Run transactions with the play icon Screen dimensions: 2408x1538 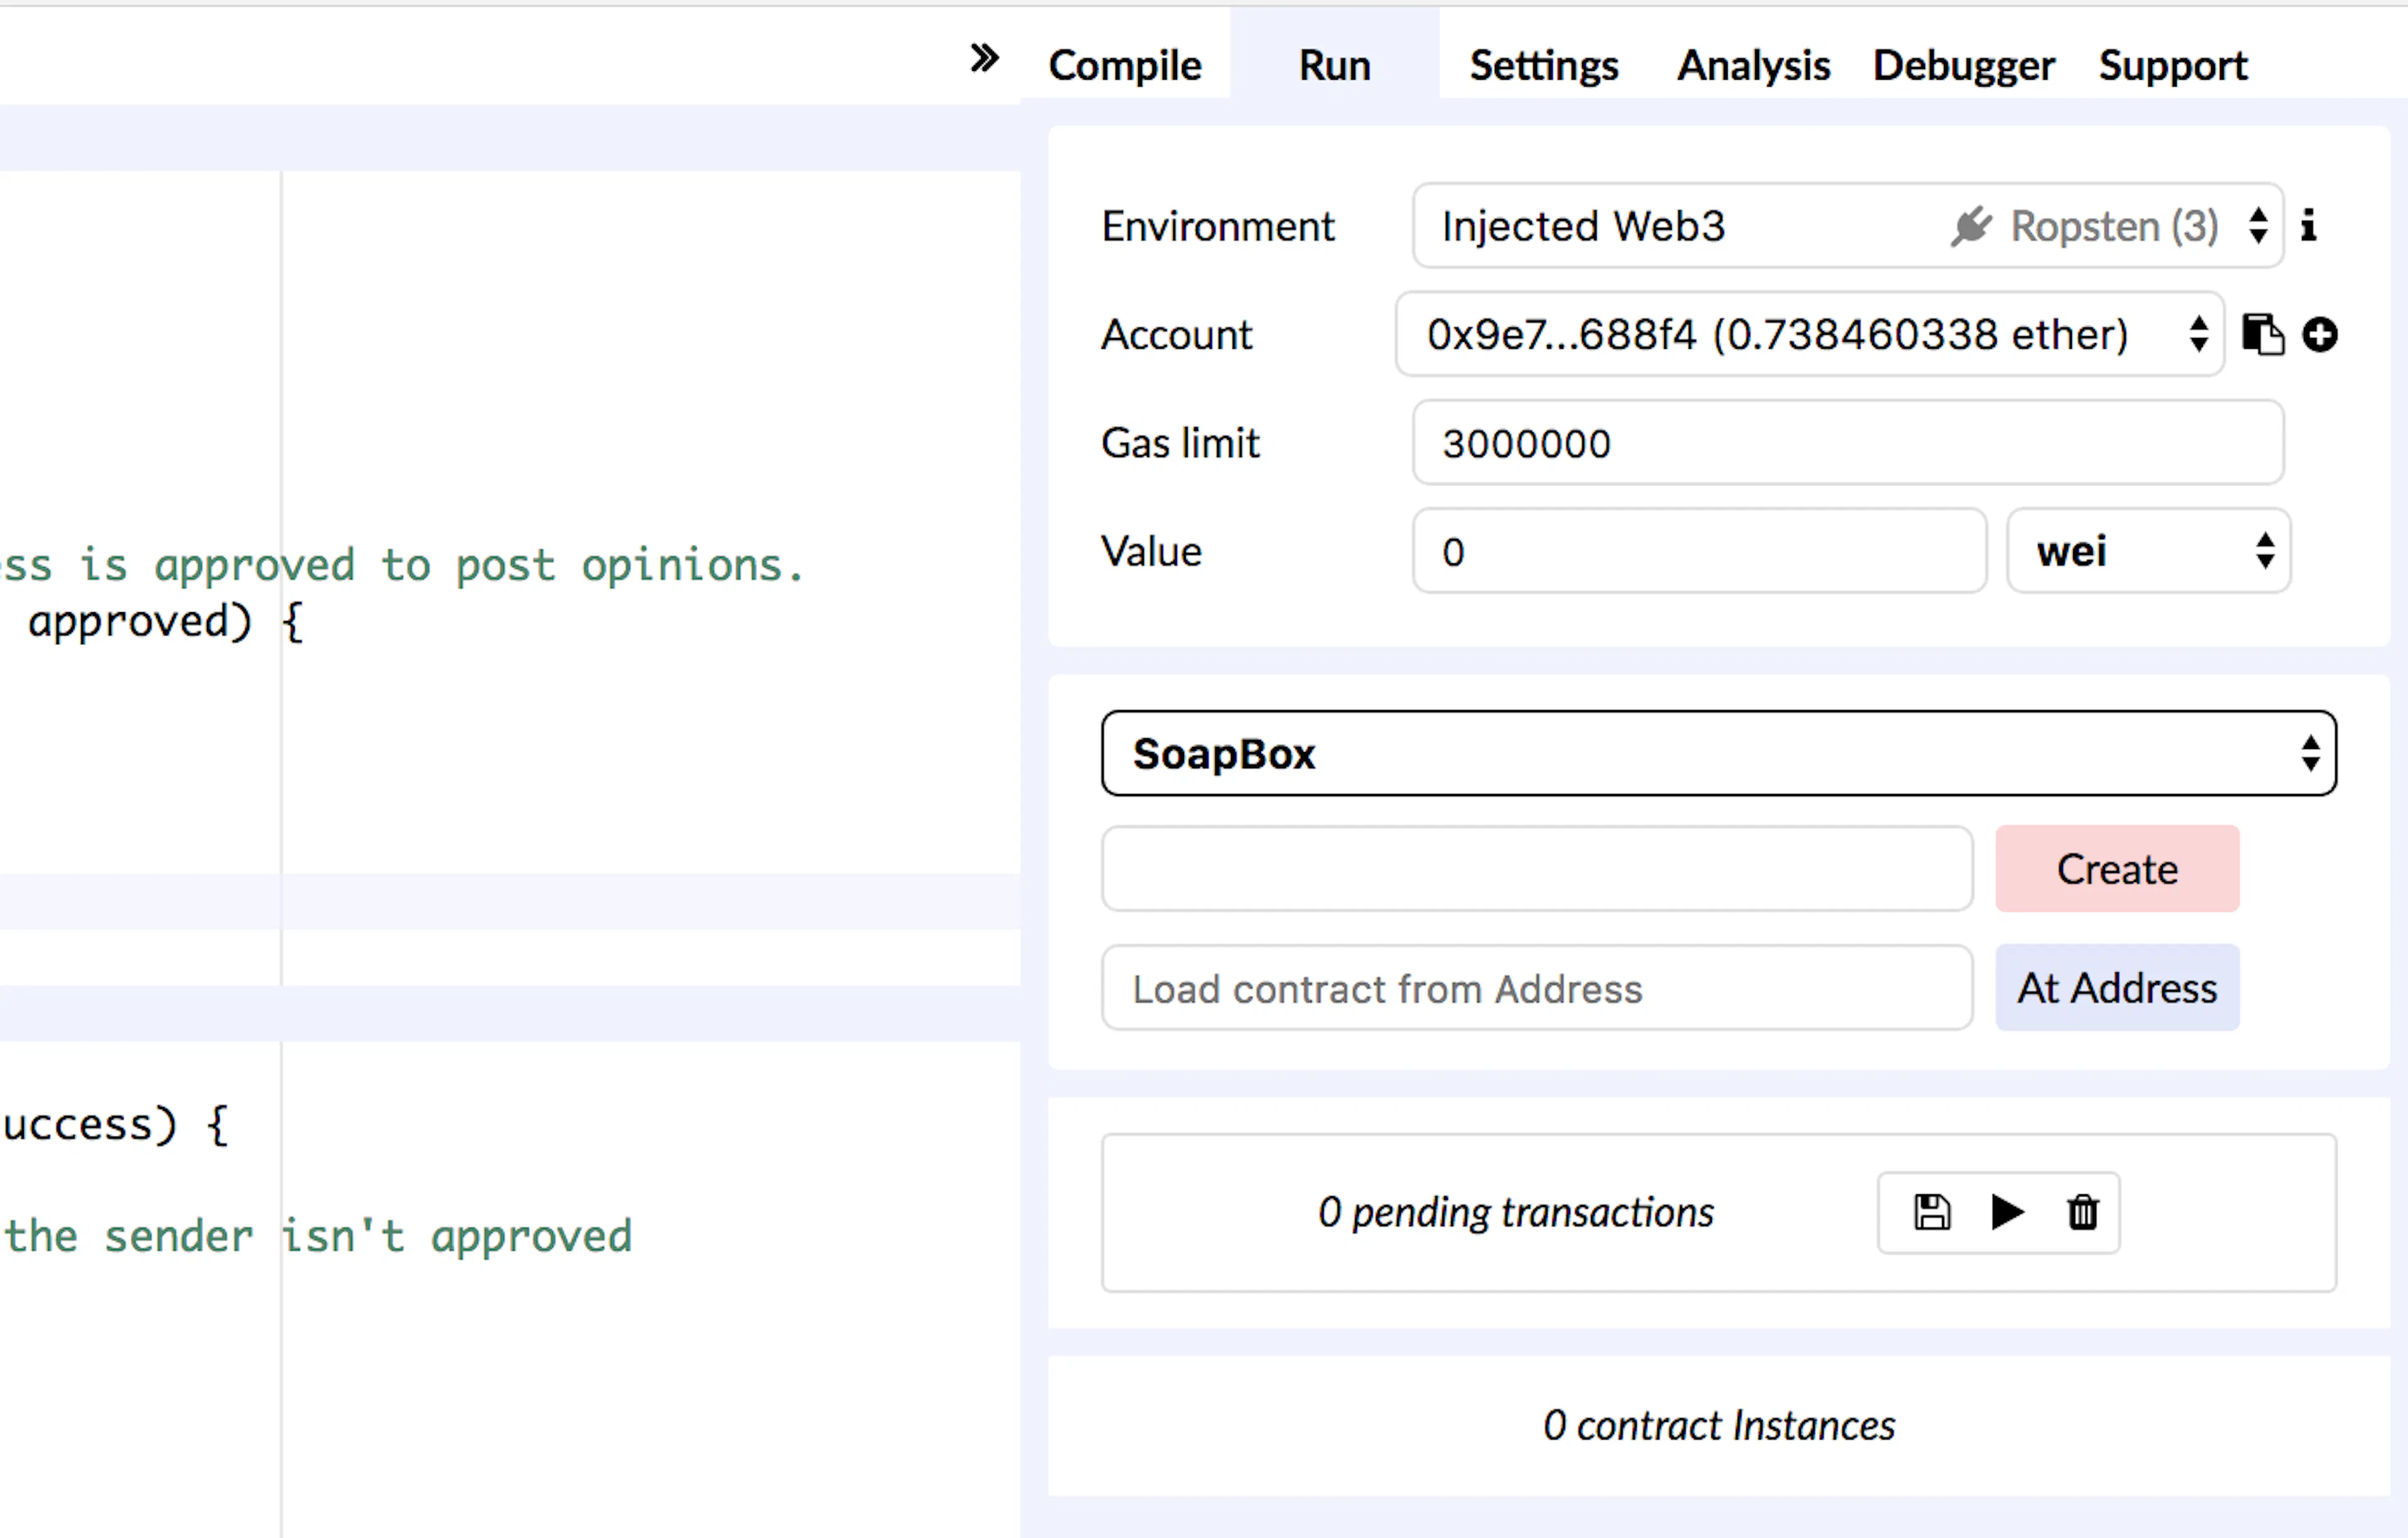[2006, 1212]
